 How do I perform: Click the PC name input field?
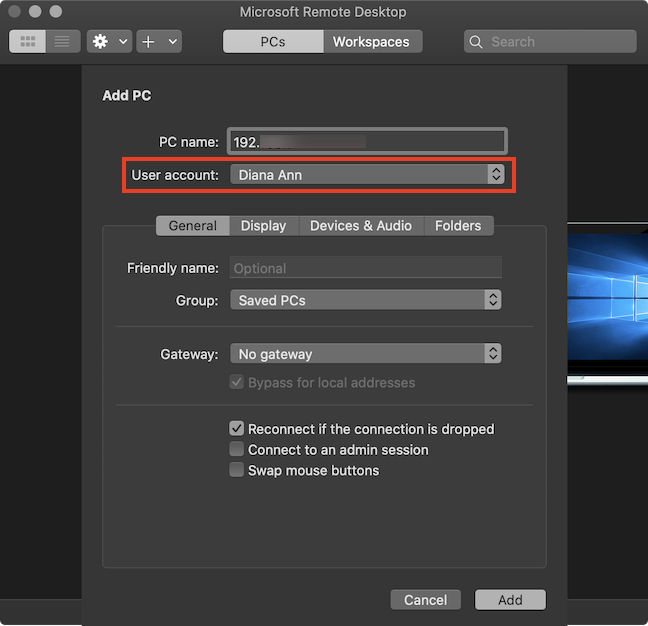pyautogui.click(x=367, y=141)
